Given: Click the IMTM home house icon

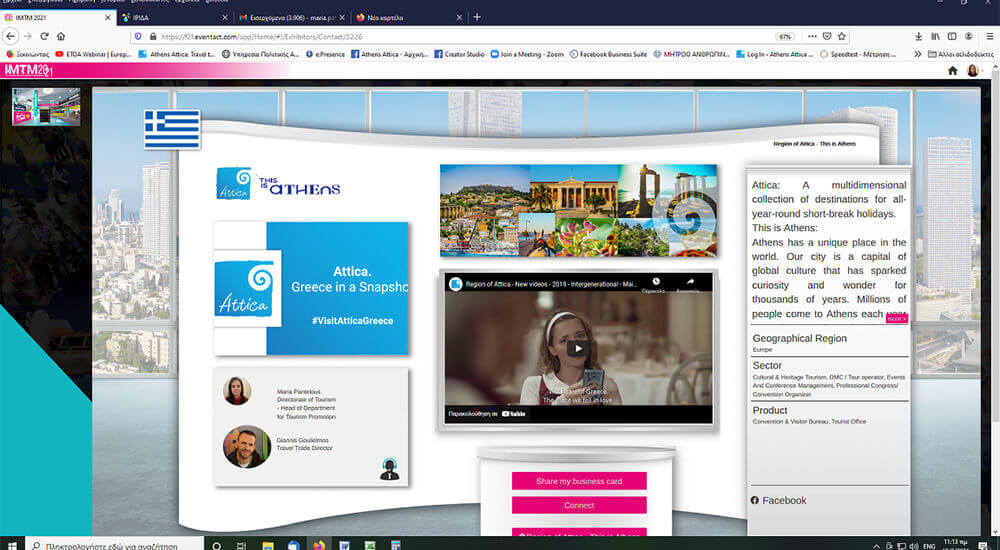Looking at the screenshot, I should [953, 71].
